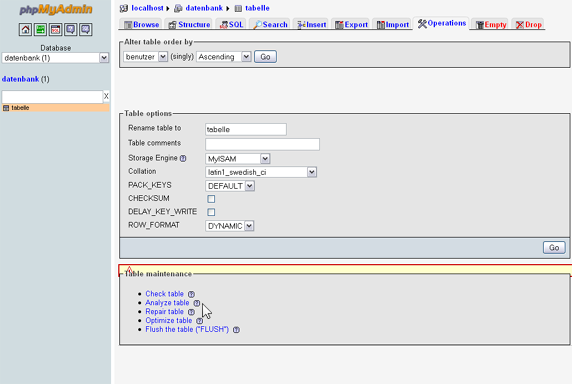Open the Import tab
This screenshot has height=384, width=572.
pyautogui.click(x=393, y=24)
